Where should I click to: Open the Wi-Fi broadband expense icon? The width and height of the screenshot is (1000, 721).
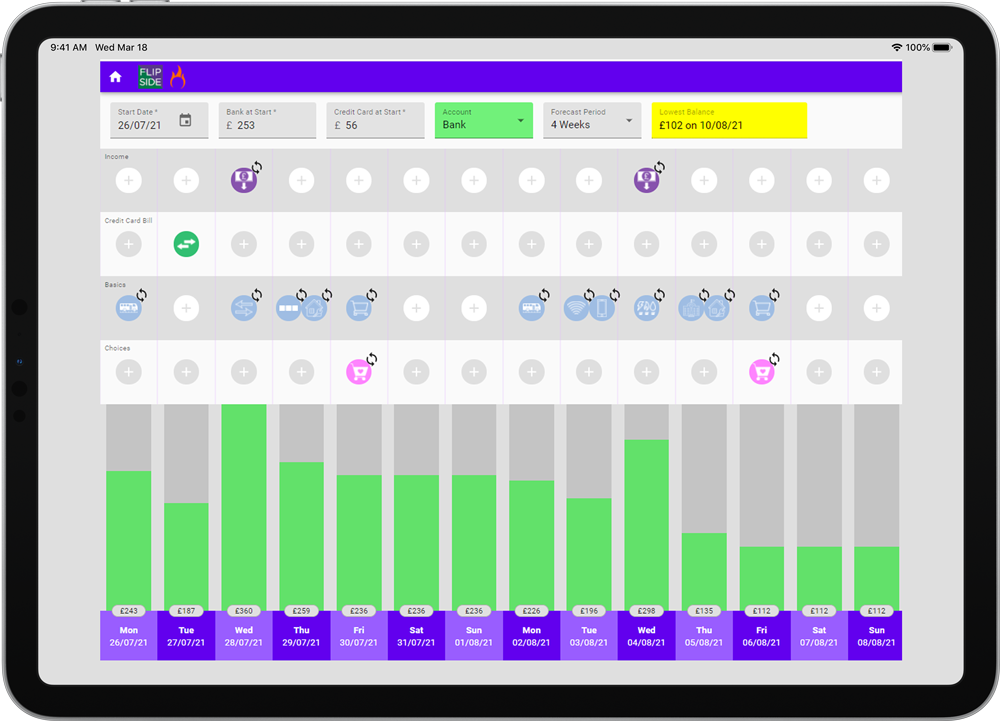[576, 308]
